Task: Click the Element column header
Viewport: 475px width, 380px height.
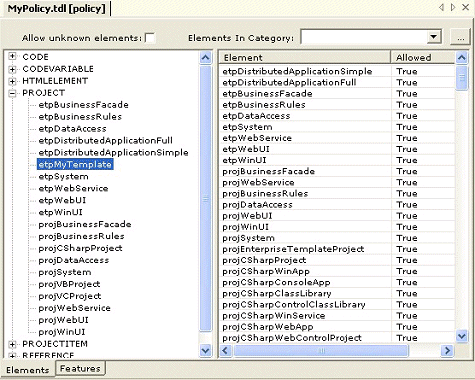Action: (x=304, y=58)
